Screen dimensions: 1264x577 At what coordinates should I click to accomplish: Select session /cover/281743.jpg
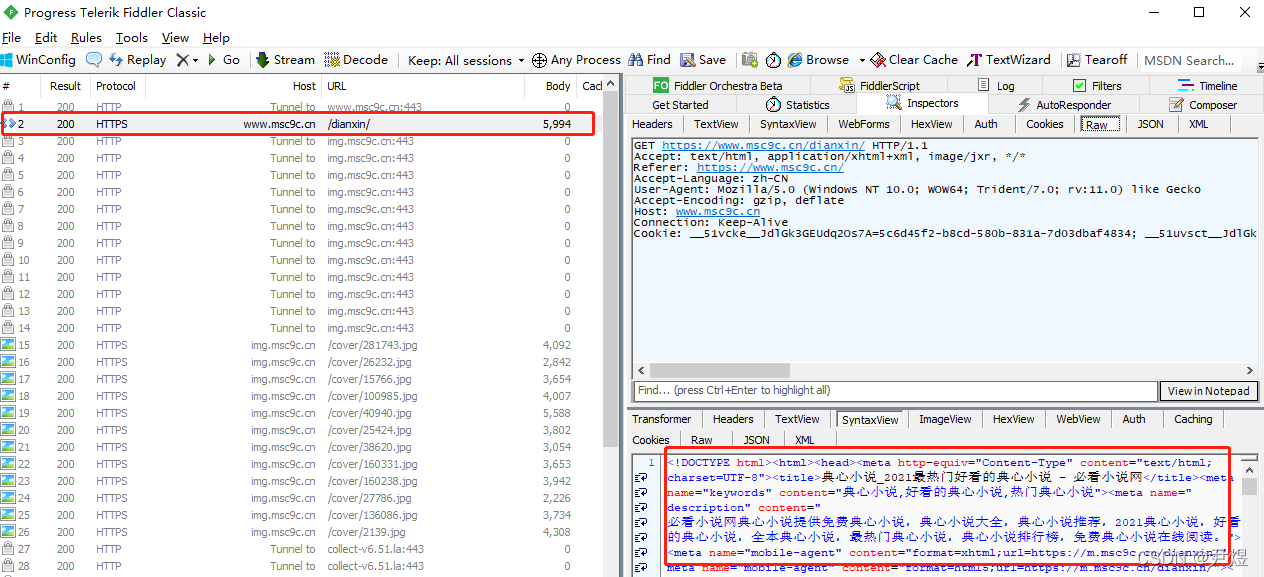[x=300, y=345]
